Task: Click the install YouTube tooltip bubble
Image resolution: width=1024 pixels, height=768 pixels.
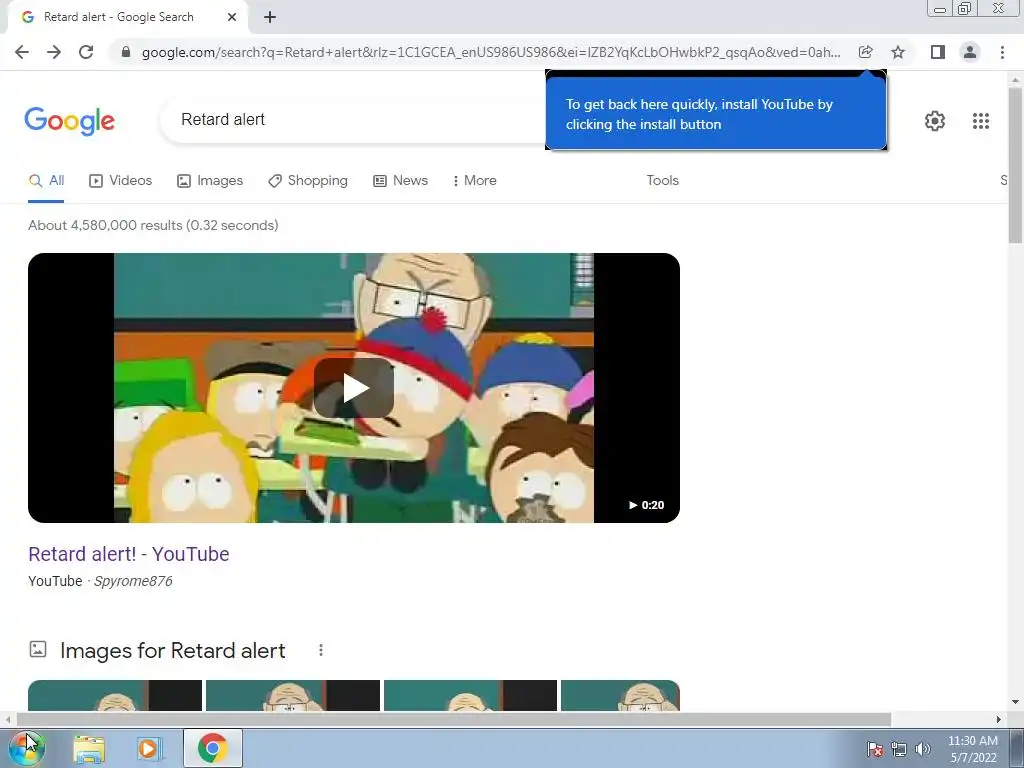Action: coord(716,114)
